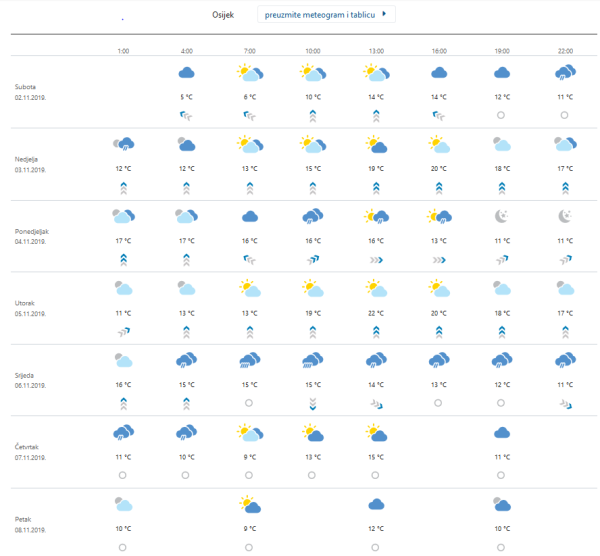Click the 22 °C temperature for Utorak 13:00
The width and height of the screenshot is (600, 556).
376,312
